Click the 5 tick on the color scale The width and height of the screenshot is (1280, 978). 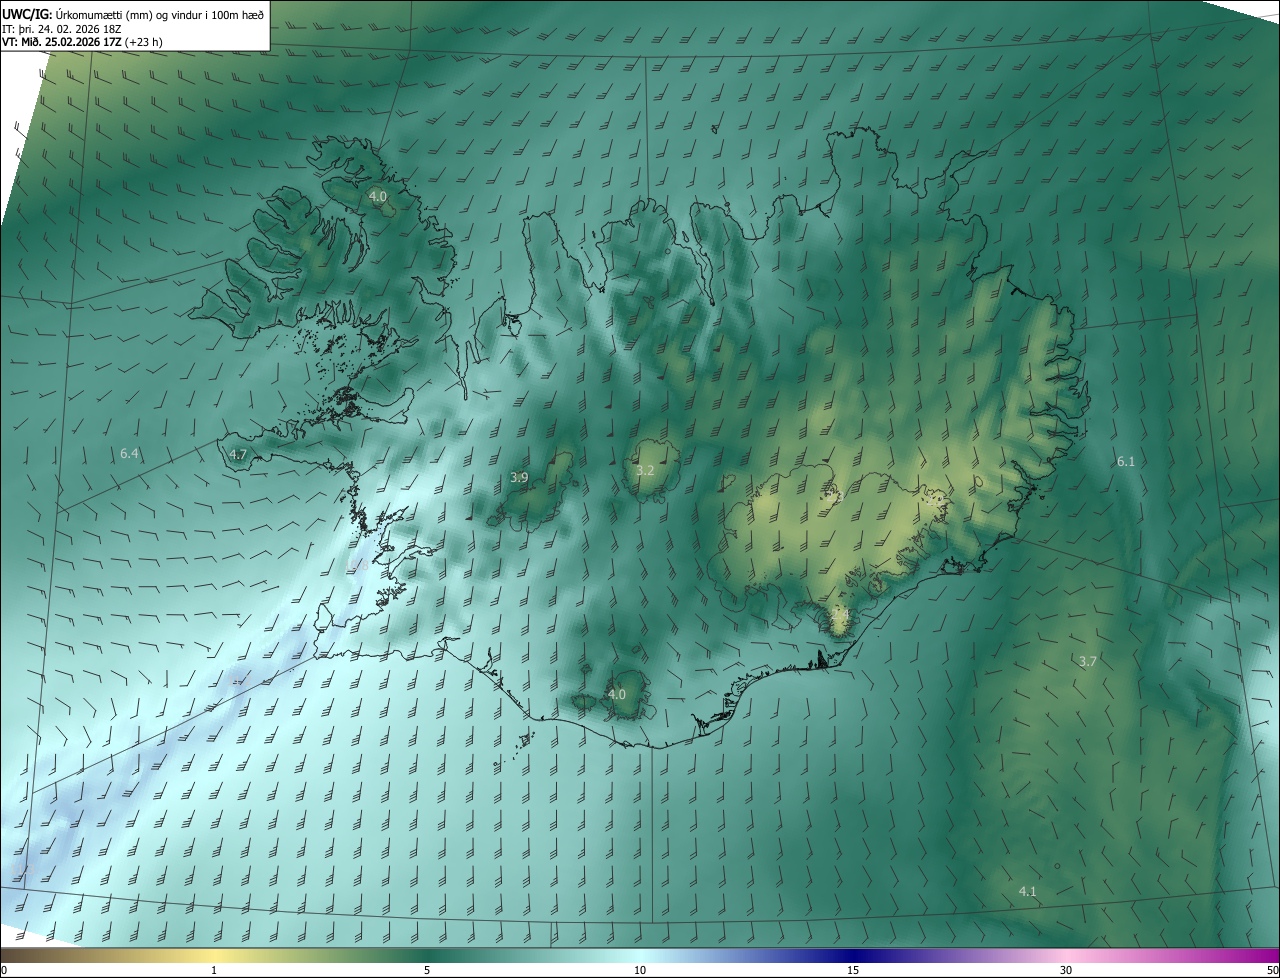click(x=427, y=970)
